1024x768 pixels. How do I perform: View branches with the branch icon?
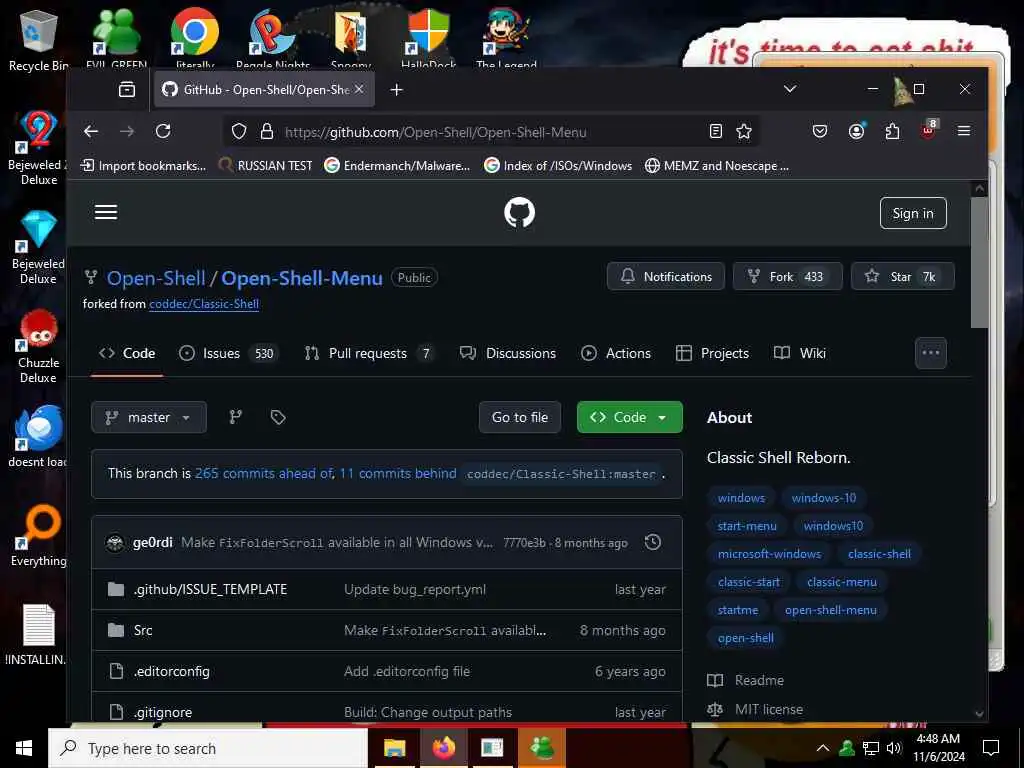point(236,417)
